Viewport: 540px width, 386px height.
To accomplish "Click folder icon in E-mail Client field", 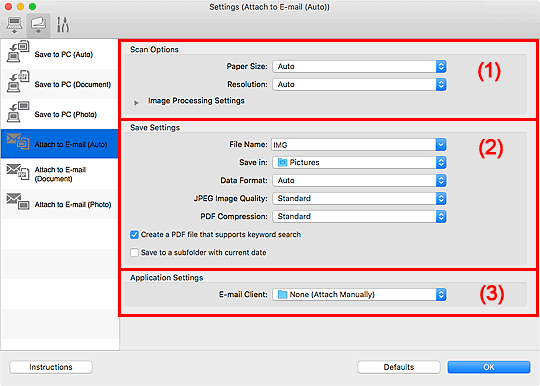I will (x=282, y=294).
